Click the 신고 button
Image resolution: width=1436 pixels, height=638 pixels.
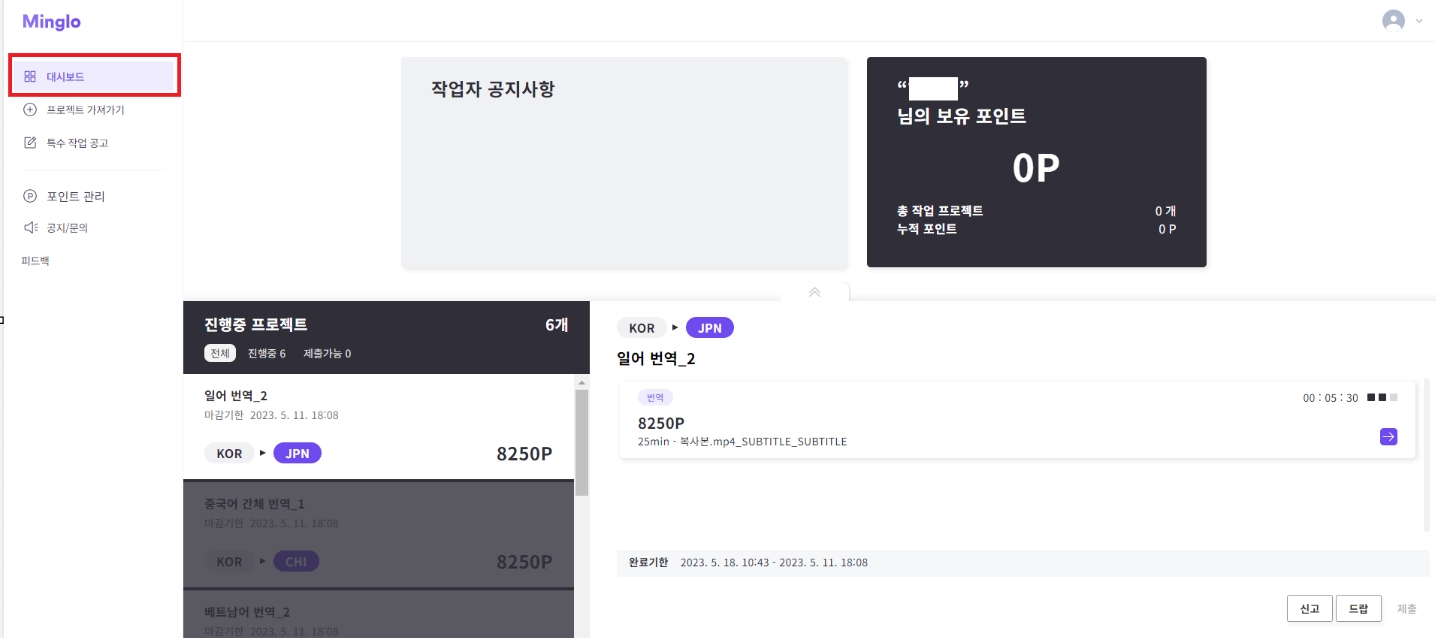[x=1309, y=608]
